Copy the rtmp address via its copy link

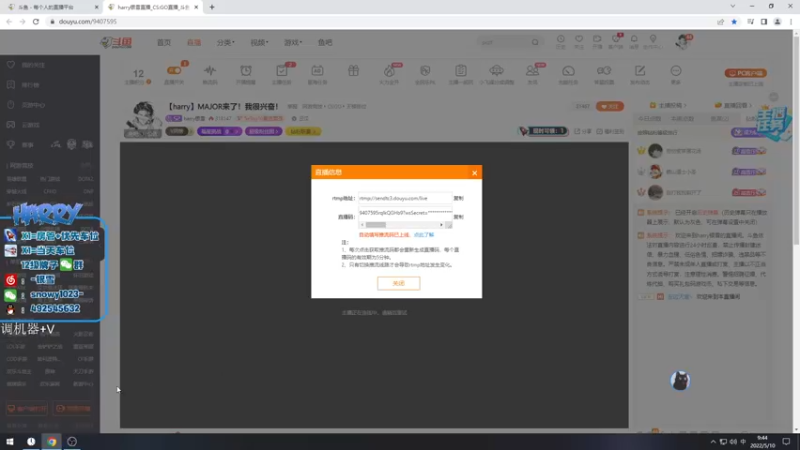(x=459, y=198)
